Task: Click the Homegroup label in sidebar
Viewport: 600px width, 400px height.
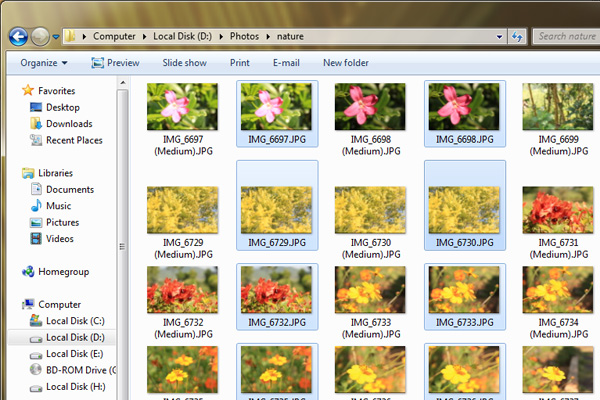Action: 64,272
